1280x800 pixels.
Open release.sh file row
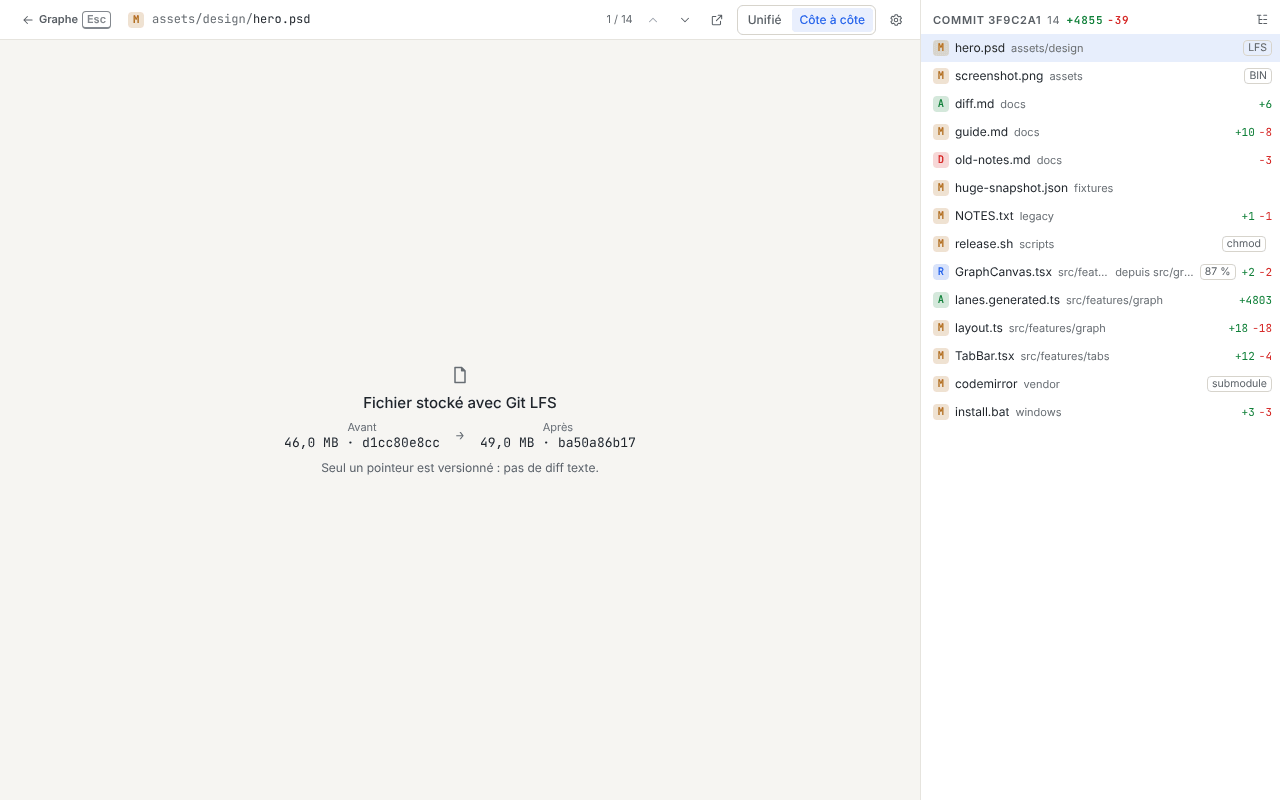click(x=1100, y=244)
